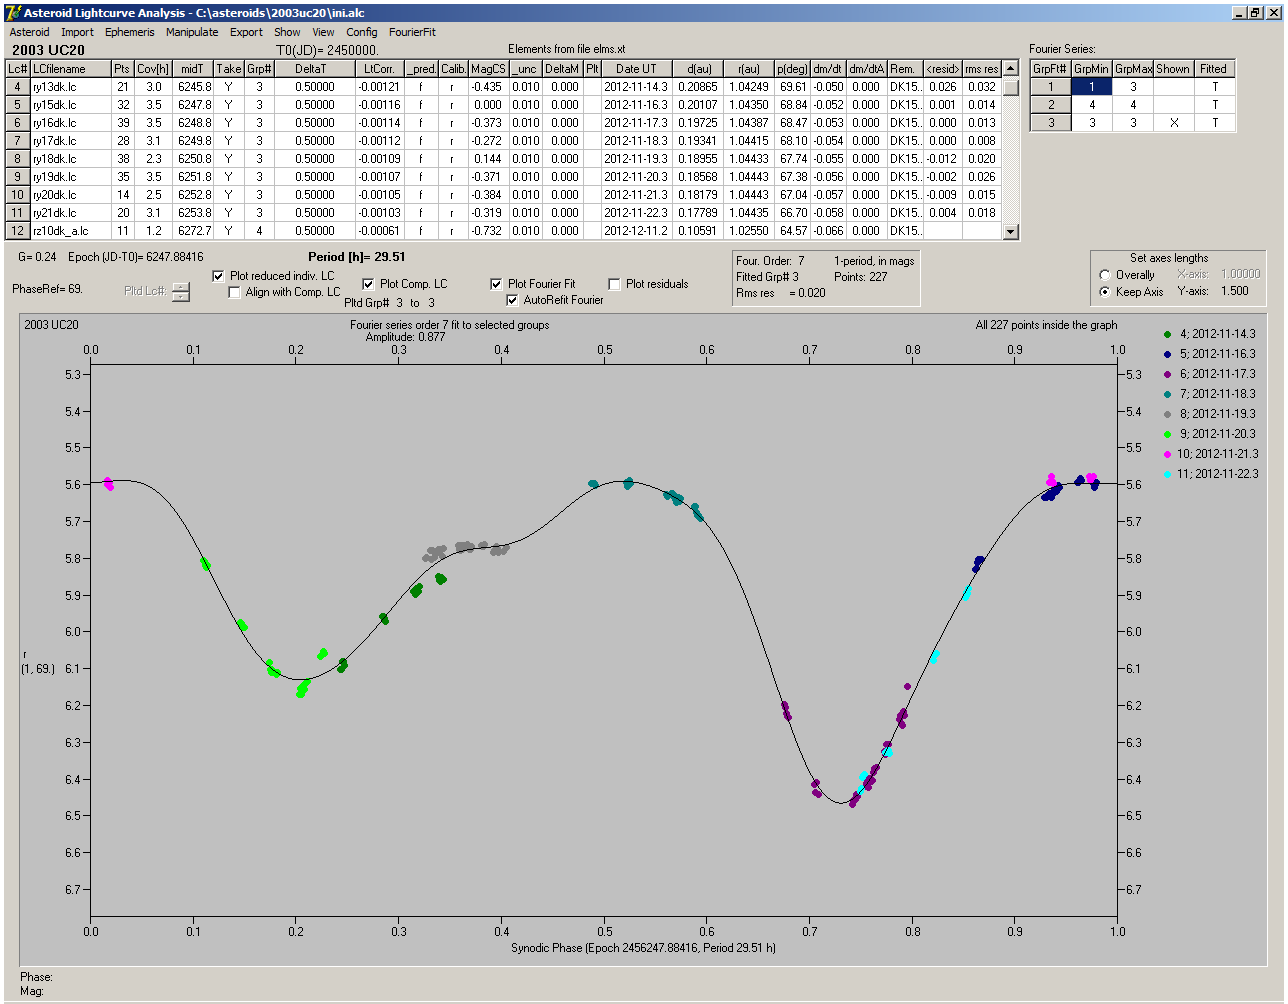The height and width of the screenshot is (1004, 1288).
Task: Click the highlighted GrpMin cell of row 1
Action: pyautogui.click(x=1092, y=87)
